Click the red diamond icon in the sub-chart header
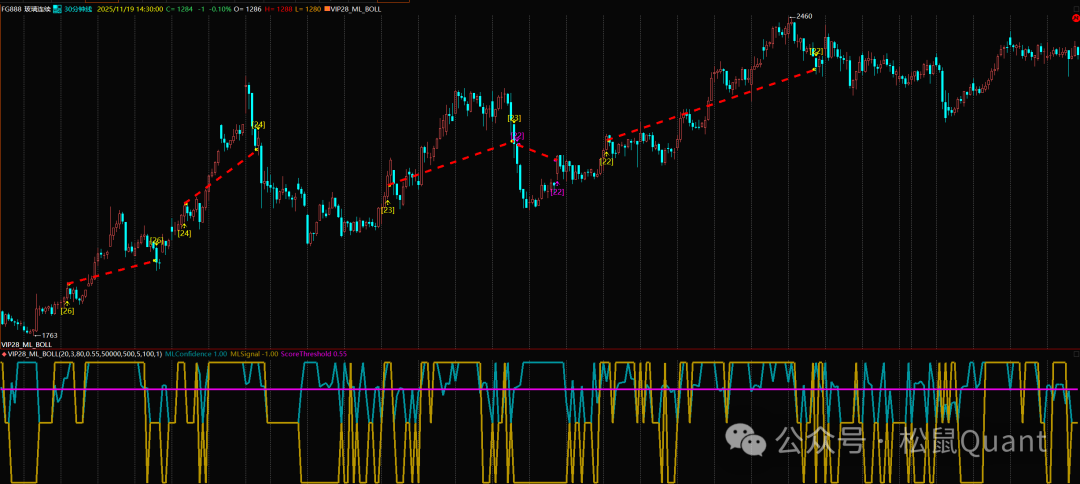The width and height of the screenshot is (1080, 484). coord(4,354)
